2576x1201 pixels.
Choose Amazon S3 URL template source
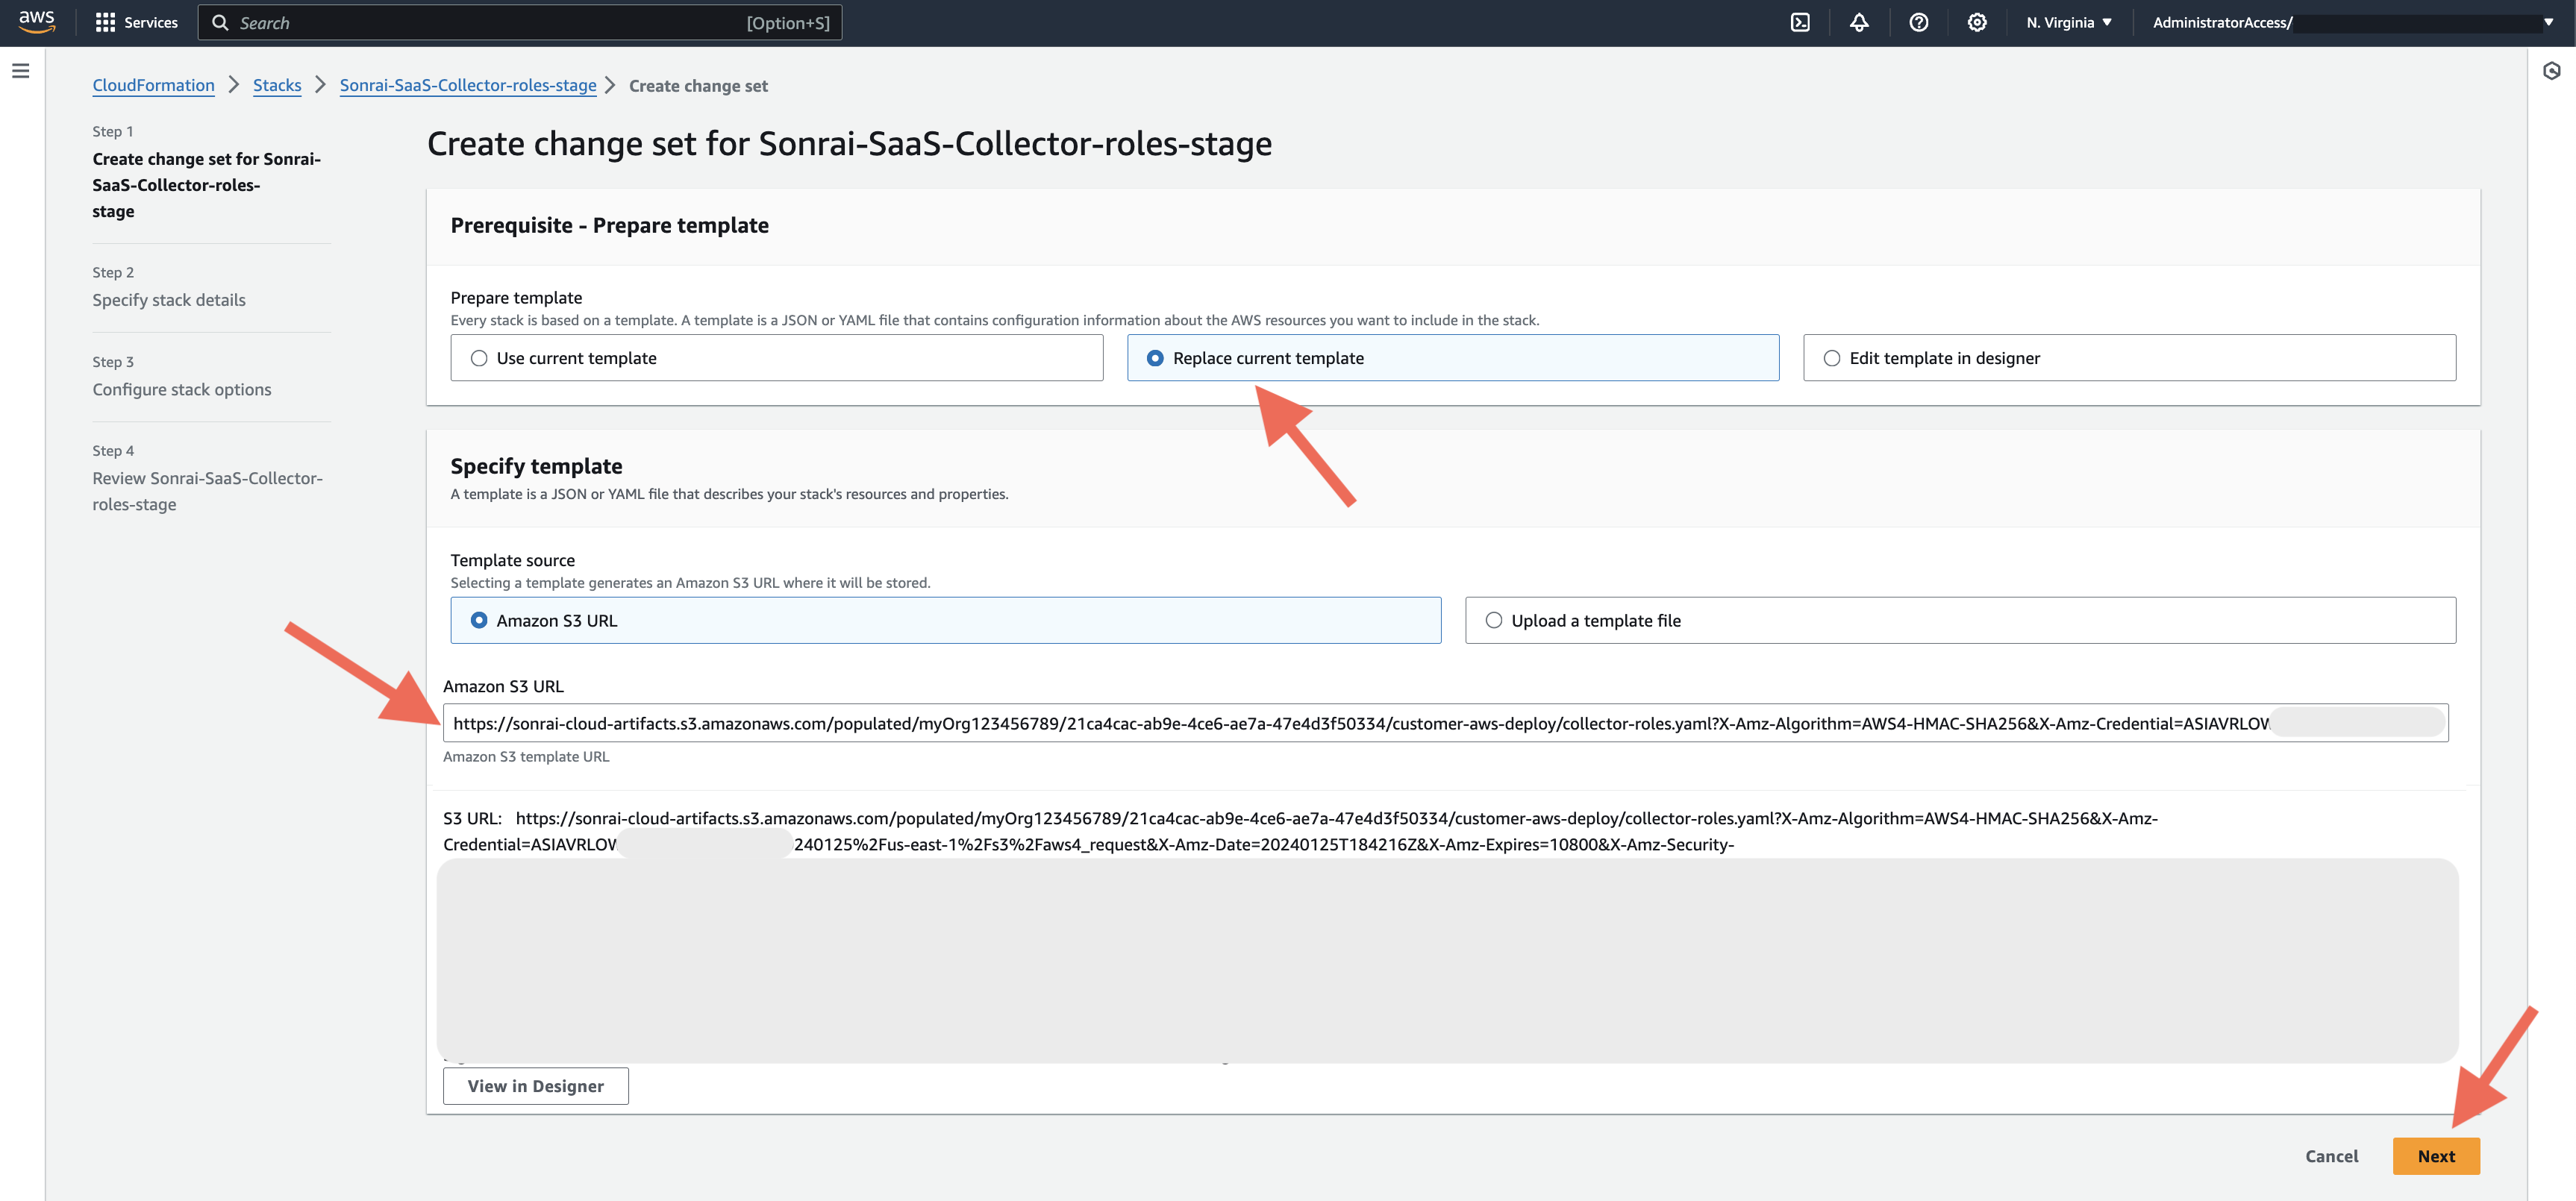point(945,620)
